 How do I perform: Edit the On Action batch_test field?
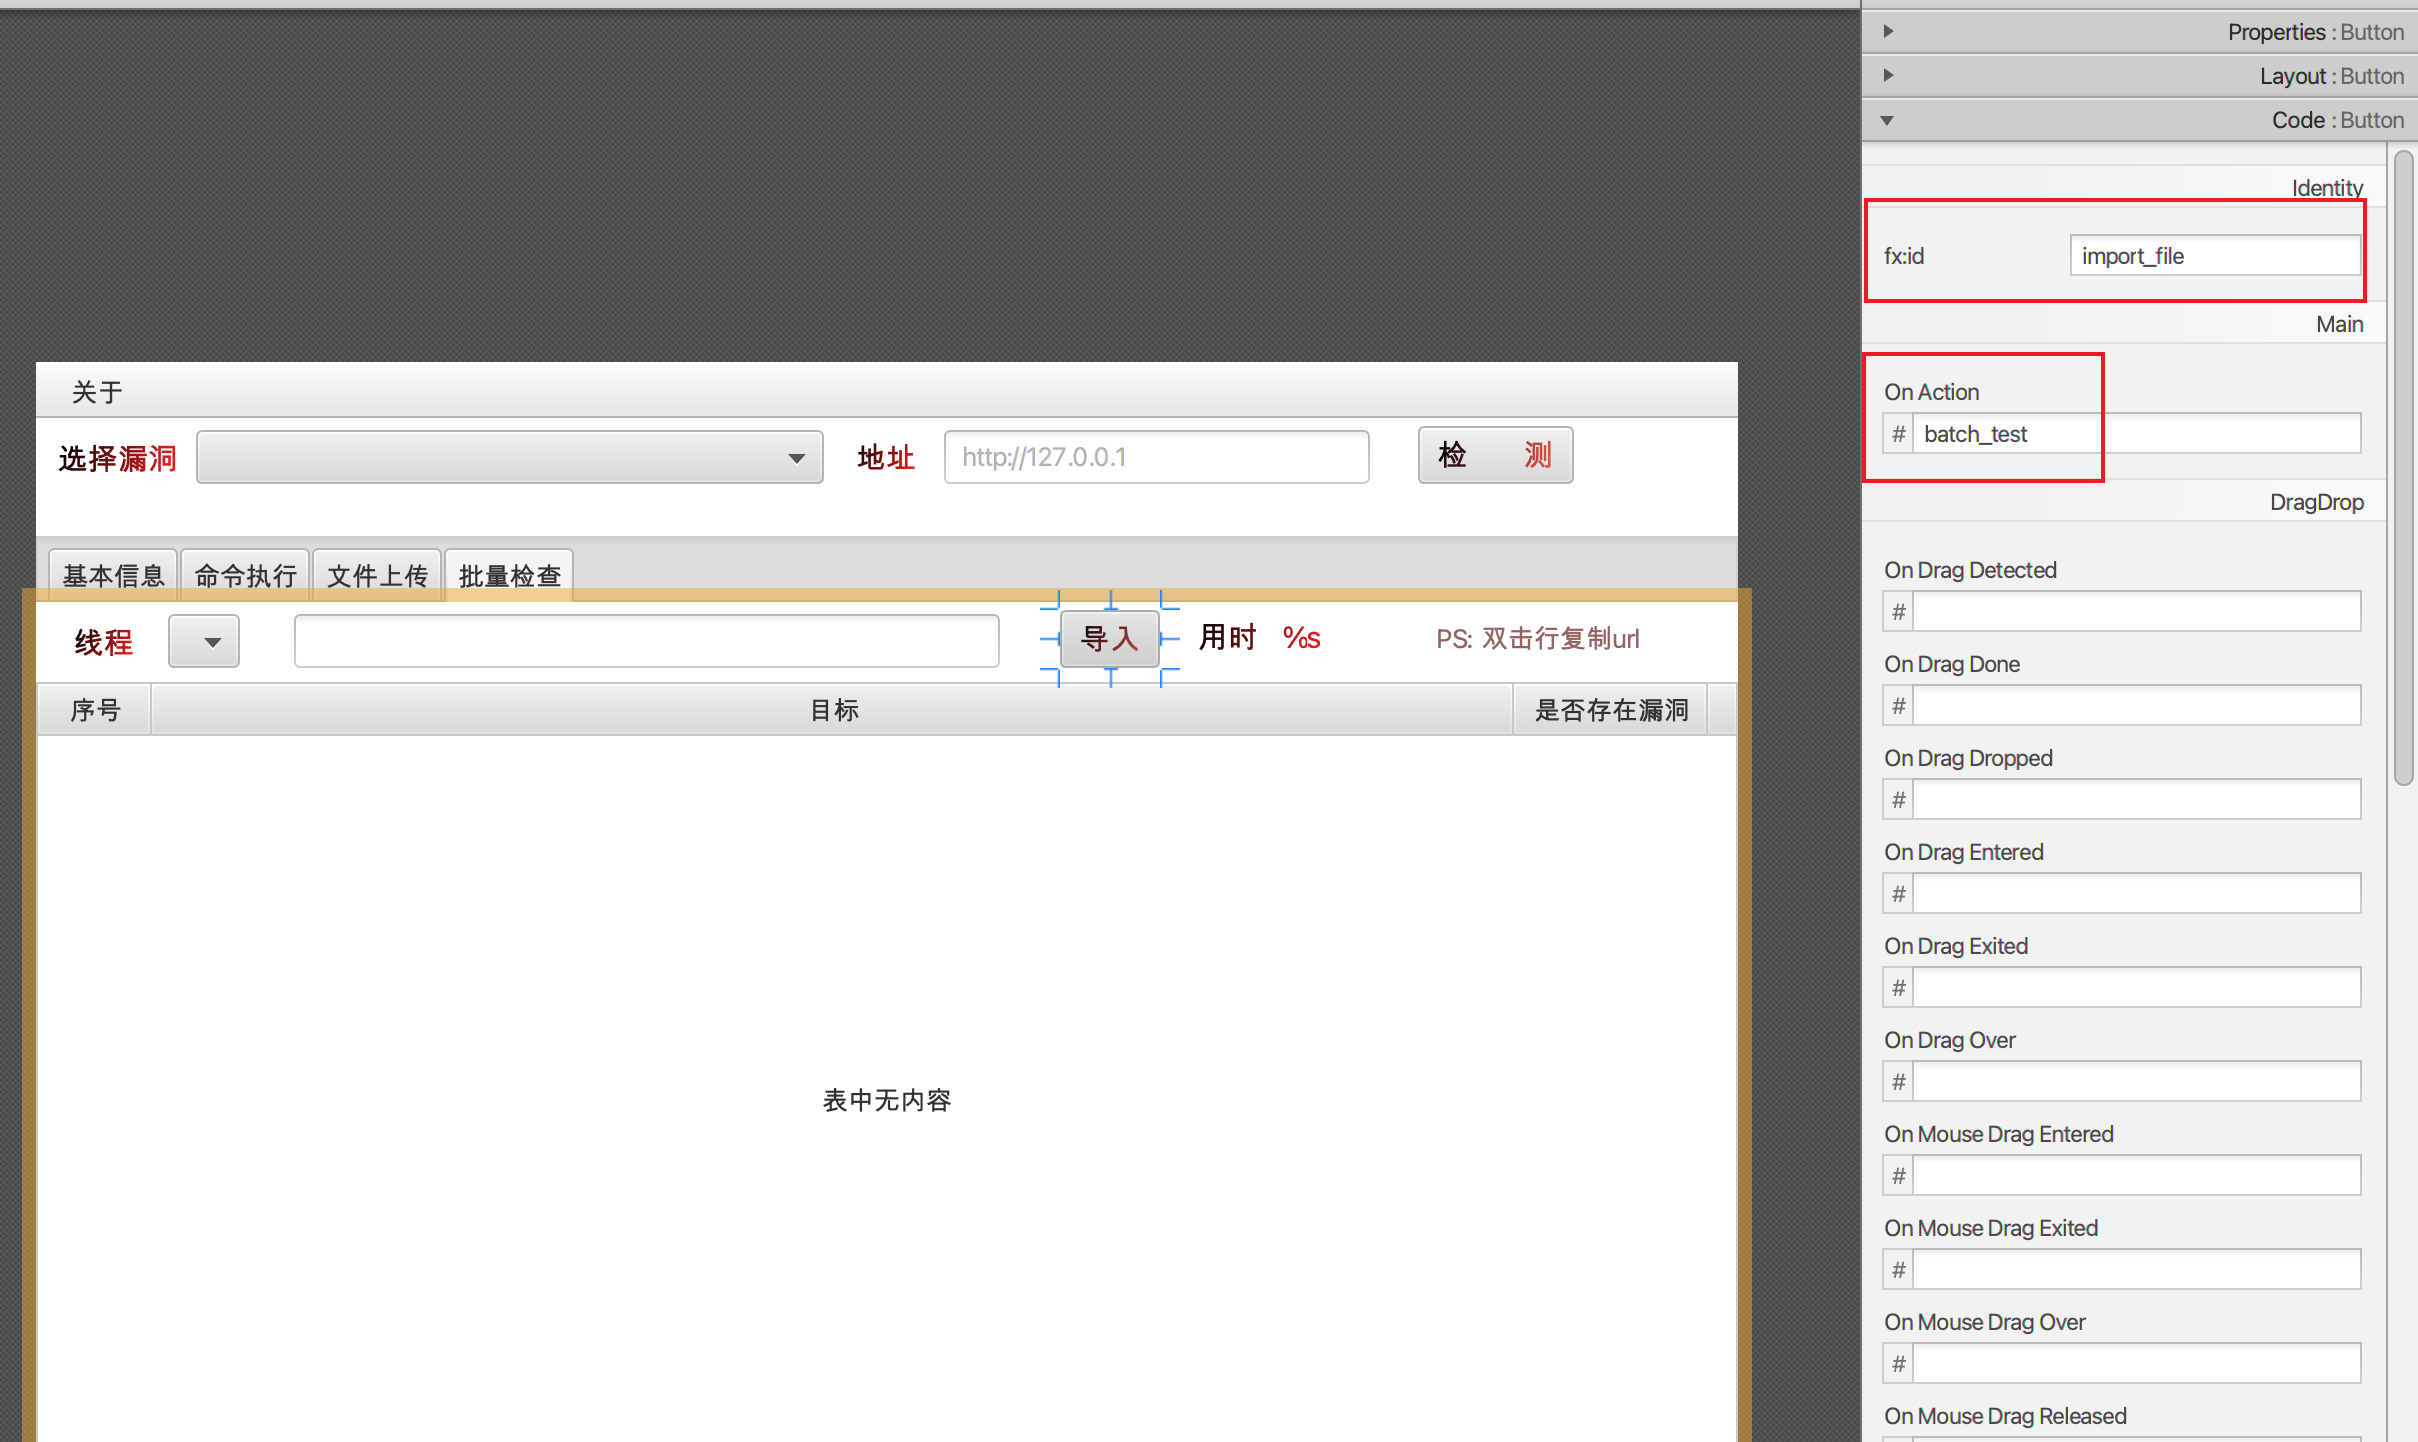2135,434
